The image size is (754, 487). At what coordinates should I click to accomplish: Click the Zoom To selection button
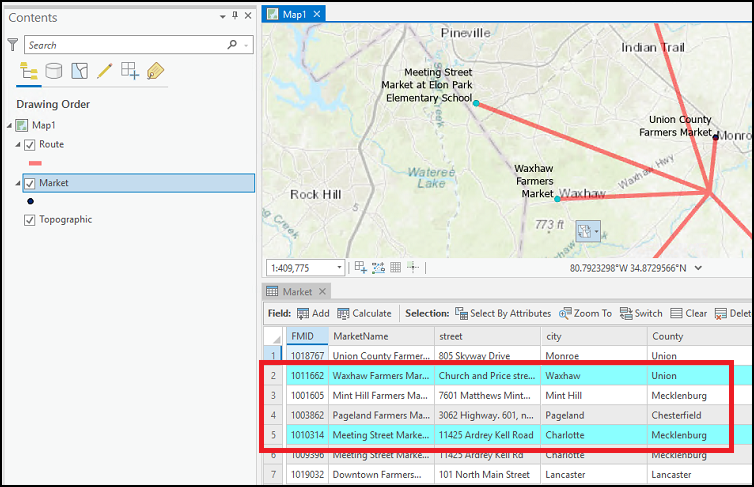click(585, 313)
